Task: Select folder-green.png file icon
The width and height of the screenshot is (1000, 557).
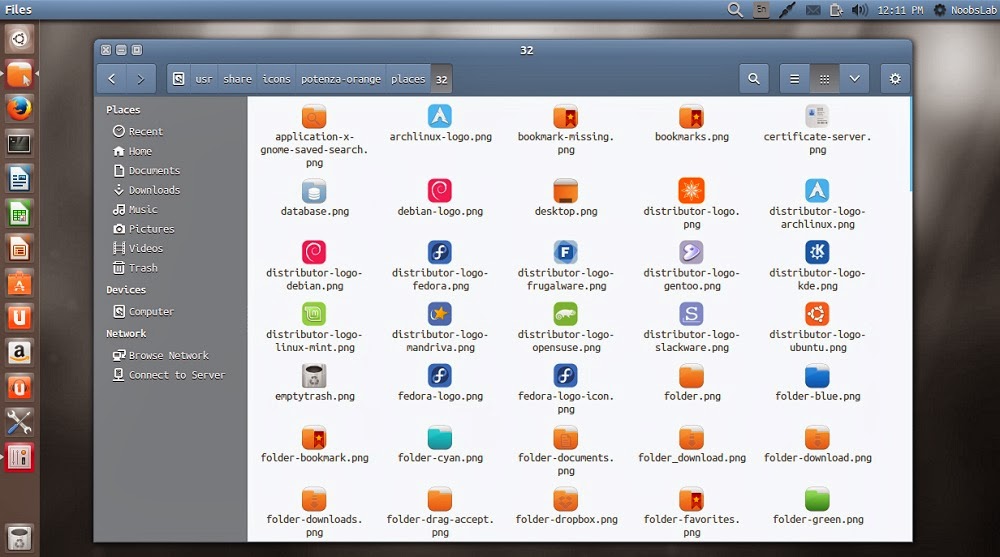Action: (817, 500)
